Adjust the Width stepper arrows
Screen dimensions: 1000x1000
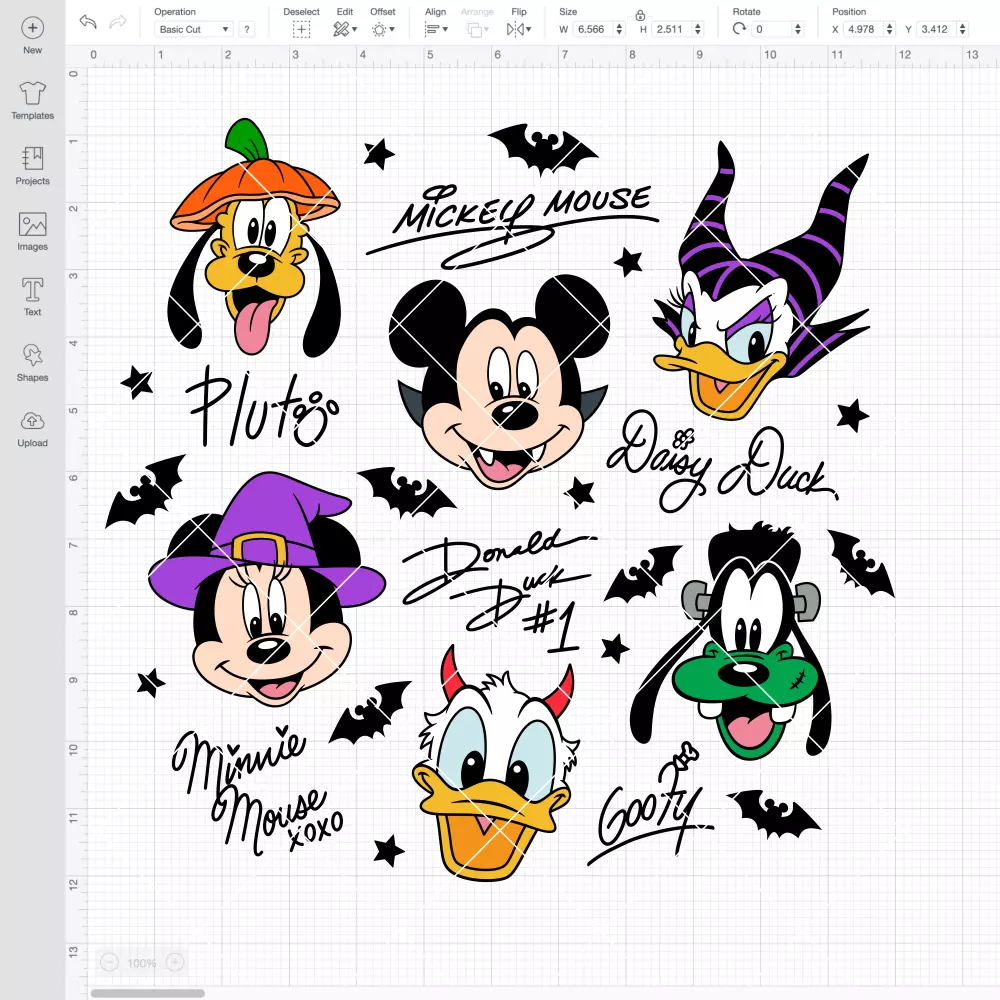pos(619,29)
